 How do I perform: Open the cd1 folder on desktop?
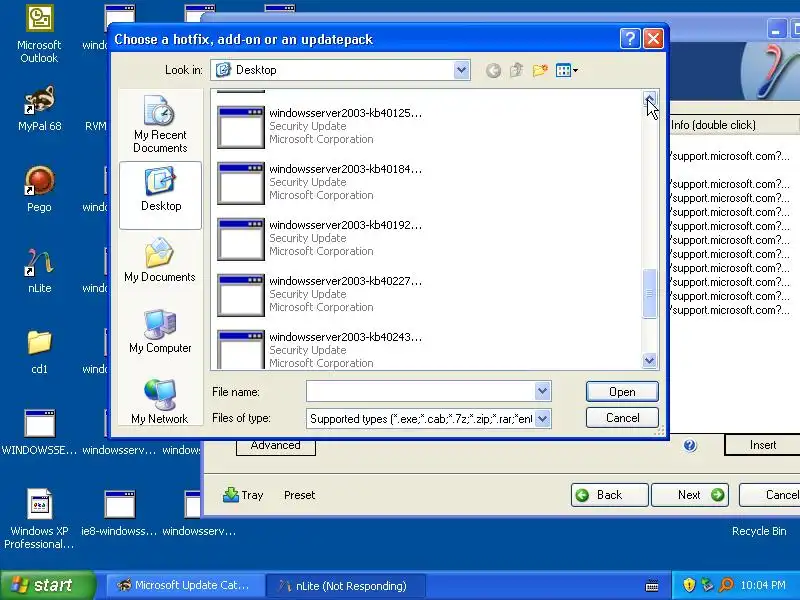pyautogui.click(x=39, y=352)
